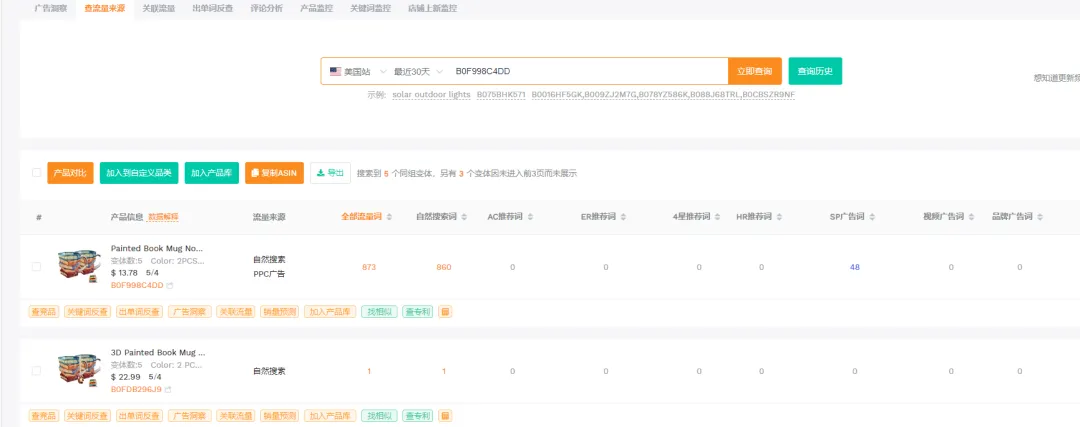Click the 复制ASIN button
The height and width of the screenshot is (427, 1080).
coord(274,173)
